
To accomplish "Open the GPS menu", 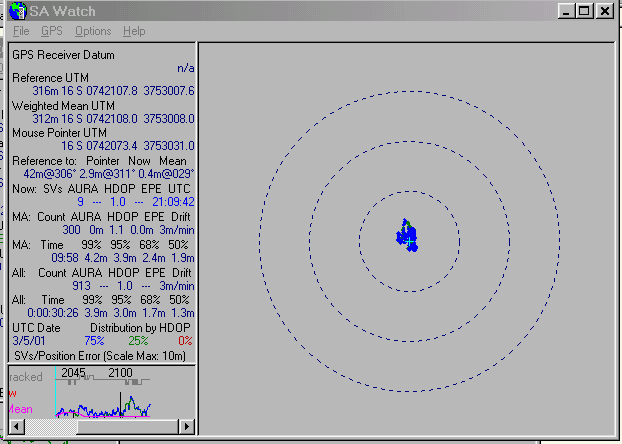I will point(51,31).
